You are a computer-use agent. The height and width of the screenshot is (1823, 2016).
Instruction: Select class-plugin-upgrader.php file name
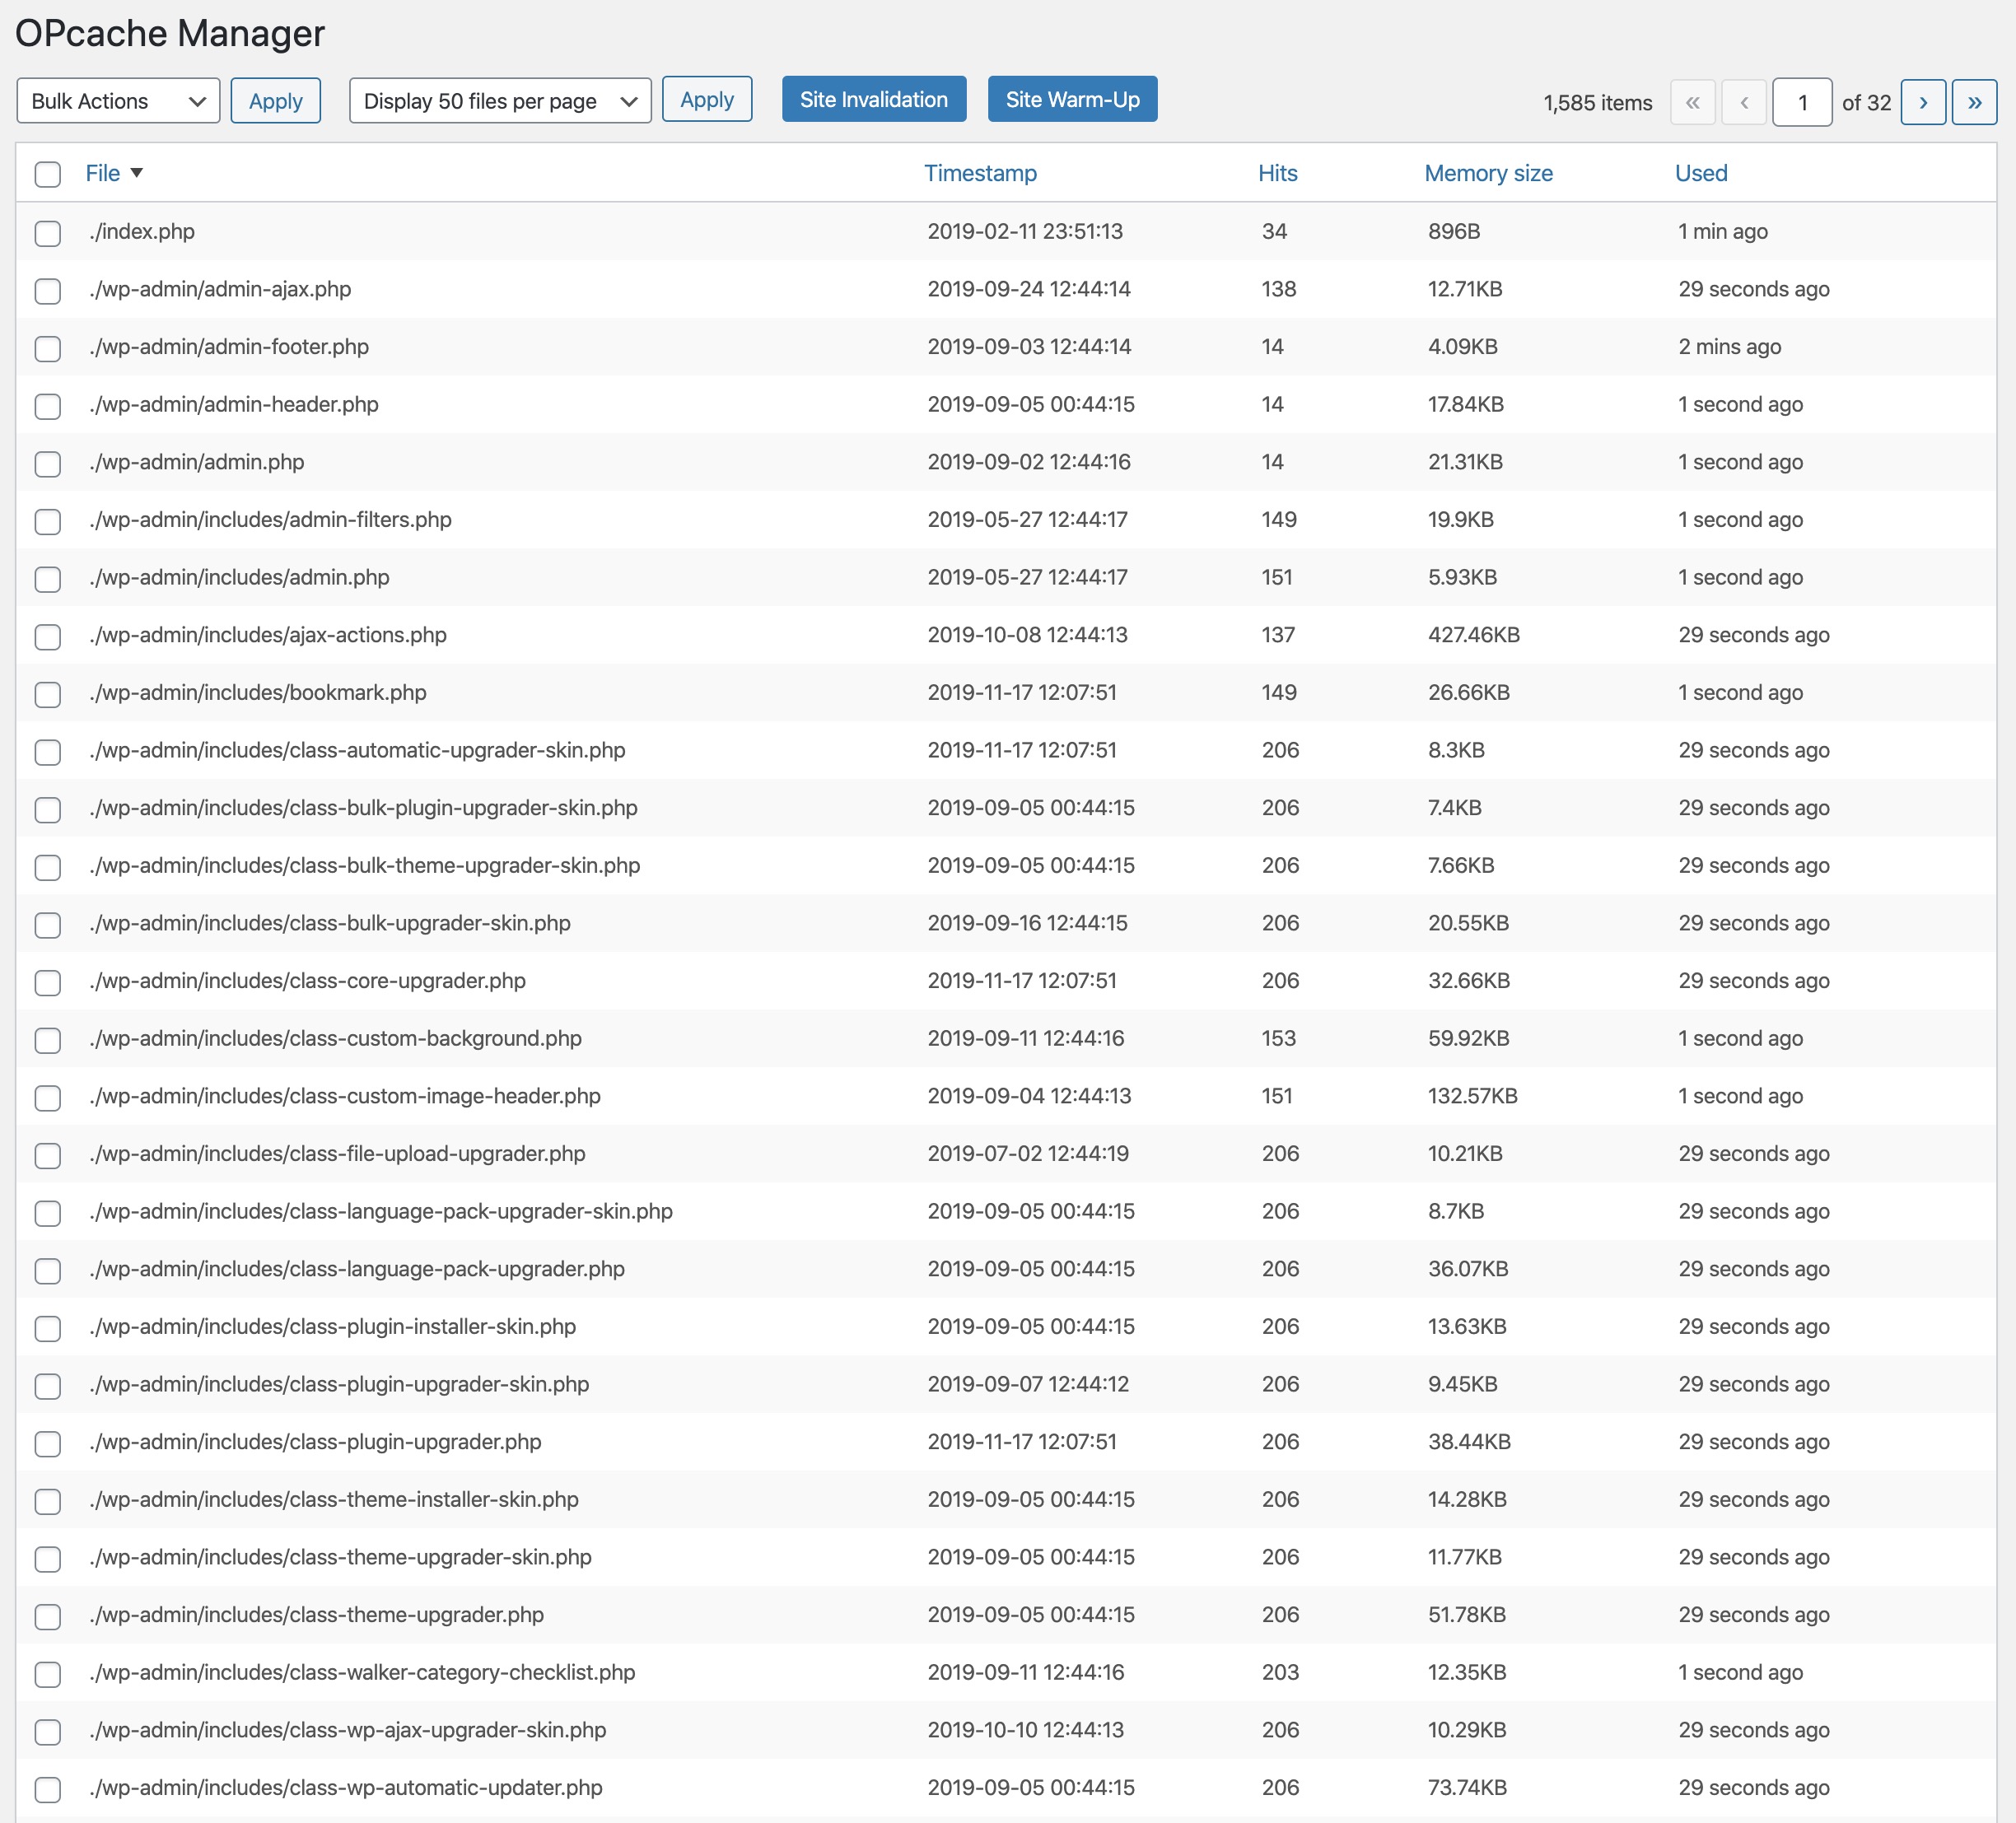pos(315,1442)
